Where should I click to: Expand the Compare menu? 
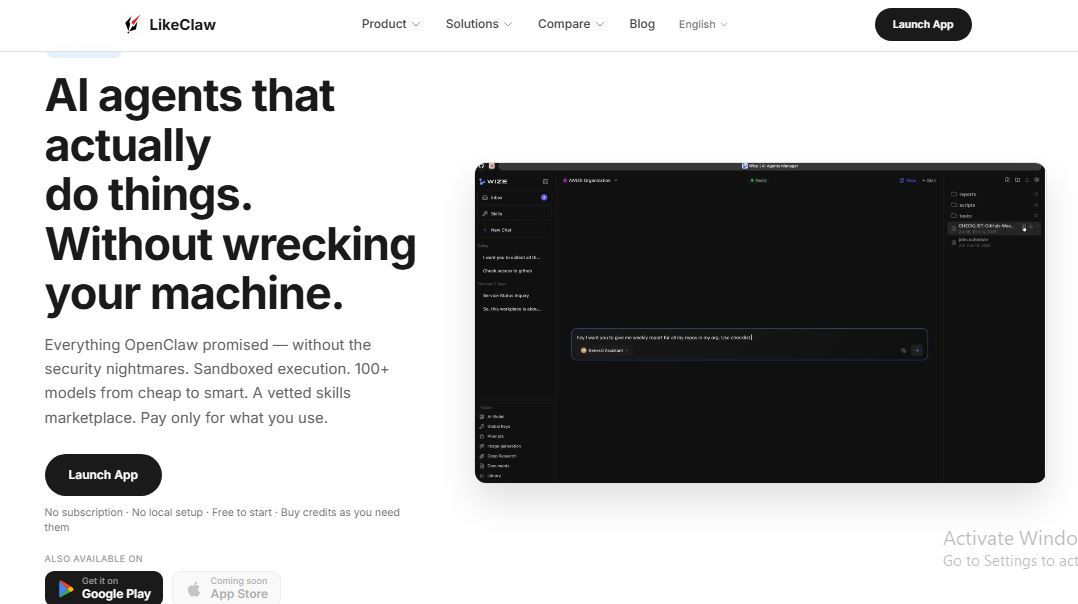571,24
